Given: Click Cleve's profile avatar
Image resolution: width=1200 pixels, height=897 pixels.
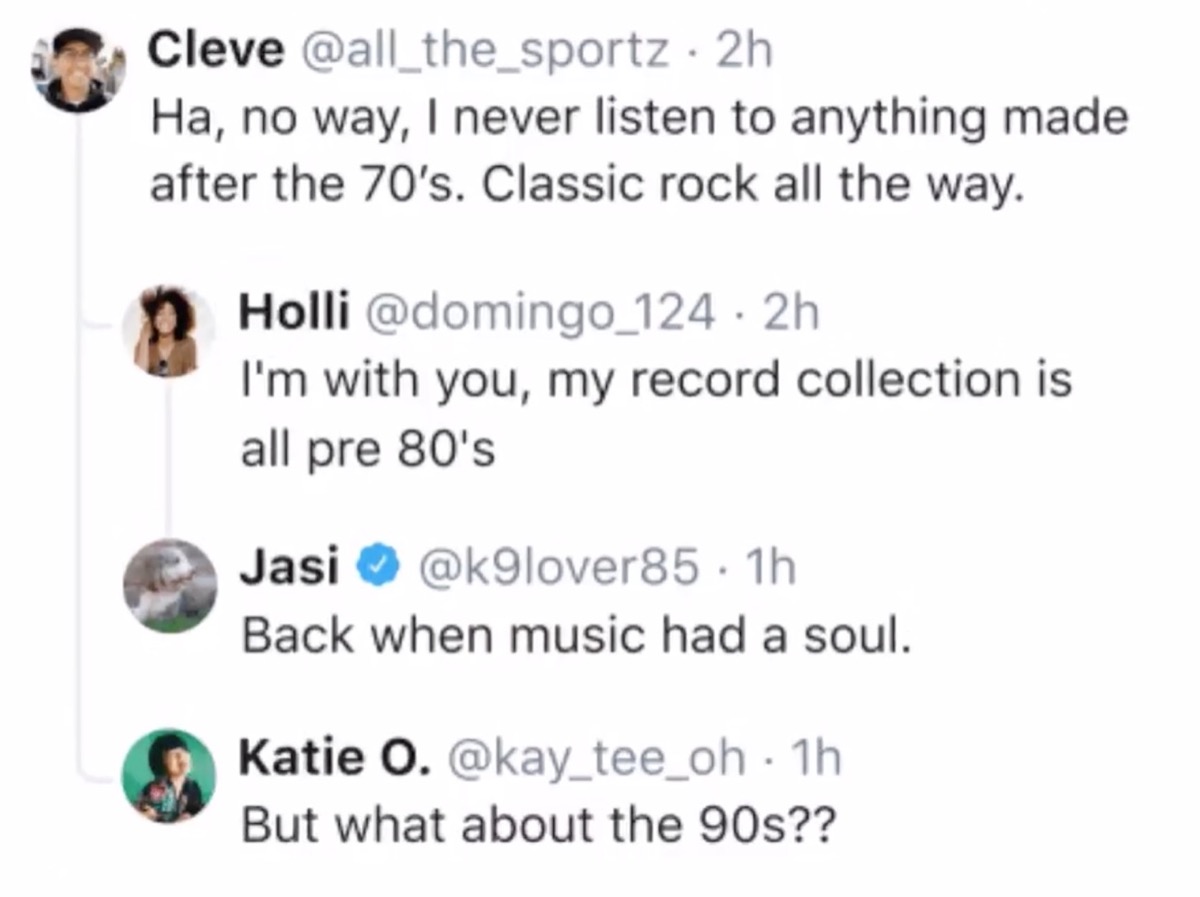Looking at the screenshot, I should coord(78,68).
